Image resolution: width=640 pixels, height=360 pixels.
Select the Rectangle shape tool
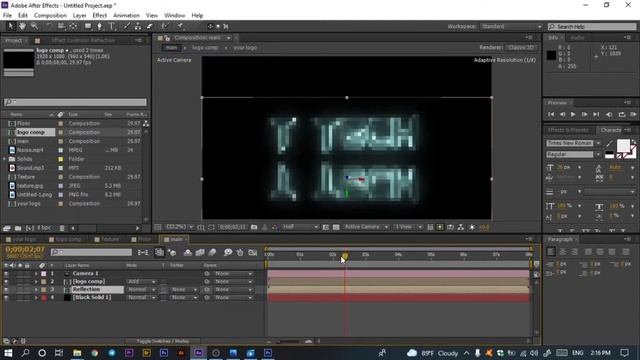click(x=88, y=26)
